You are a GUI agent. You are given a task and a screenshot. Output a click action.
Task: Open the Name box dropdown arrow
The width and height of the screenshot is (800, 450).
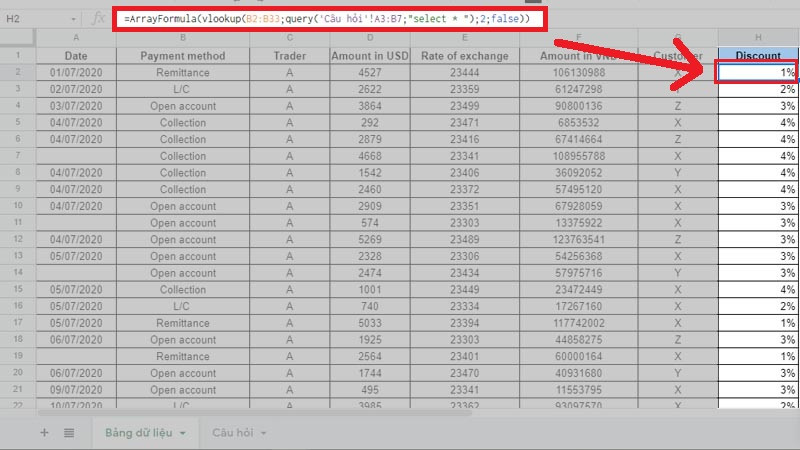point(73,19)
